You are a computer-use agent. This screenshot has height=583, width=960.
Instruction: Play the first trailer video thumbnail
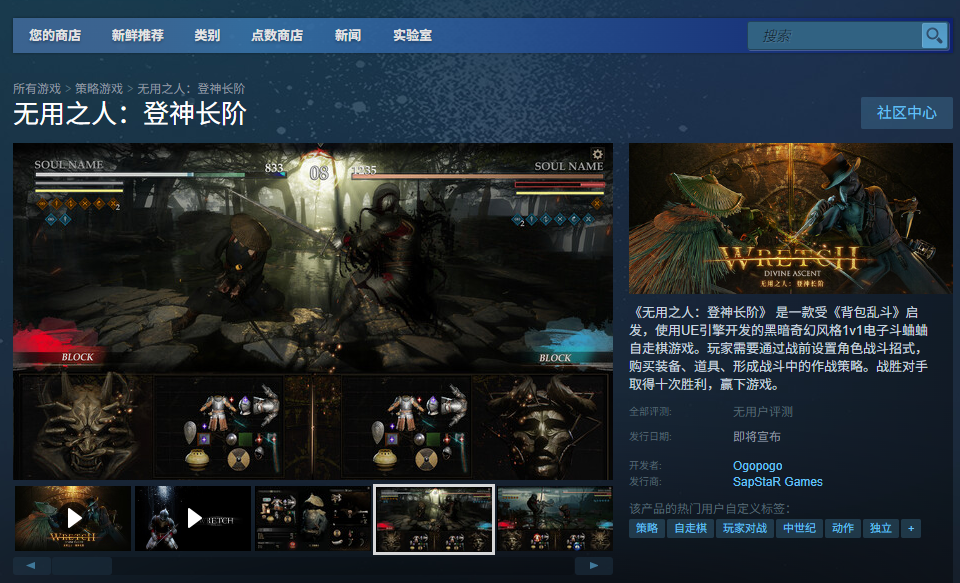pyautogui.click(x=73, y=518)
